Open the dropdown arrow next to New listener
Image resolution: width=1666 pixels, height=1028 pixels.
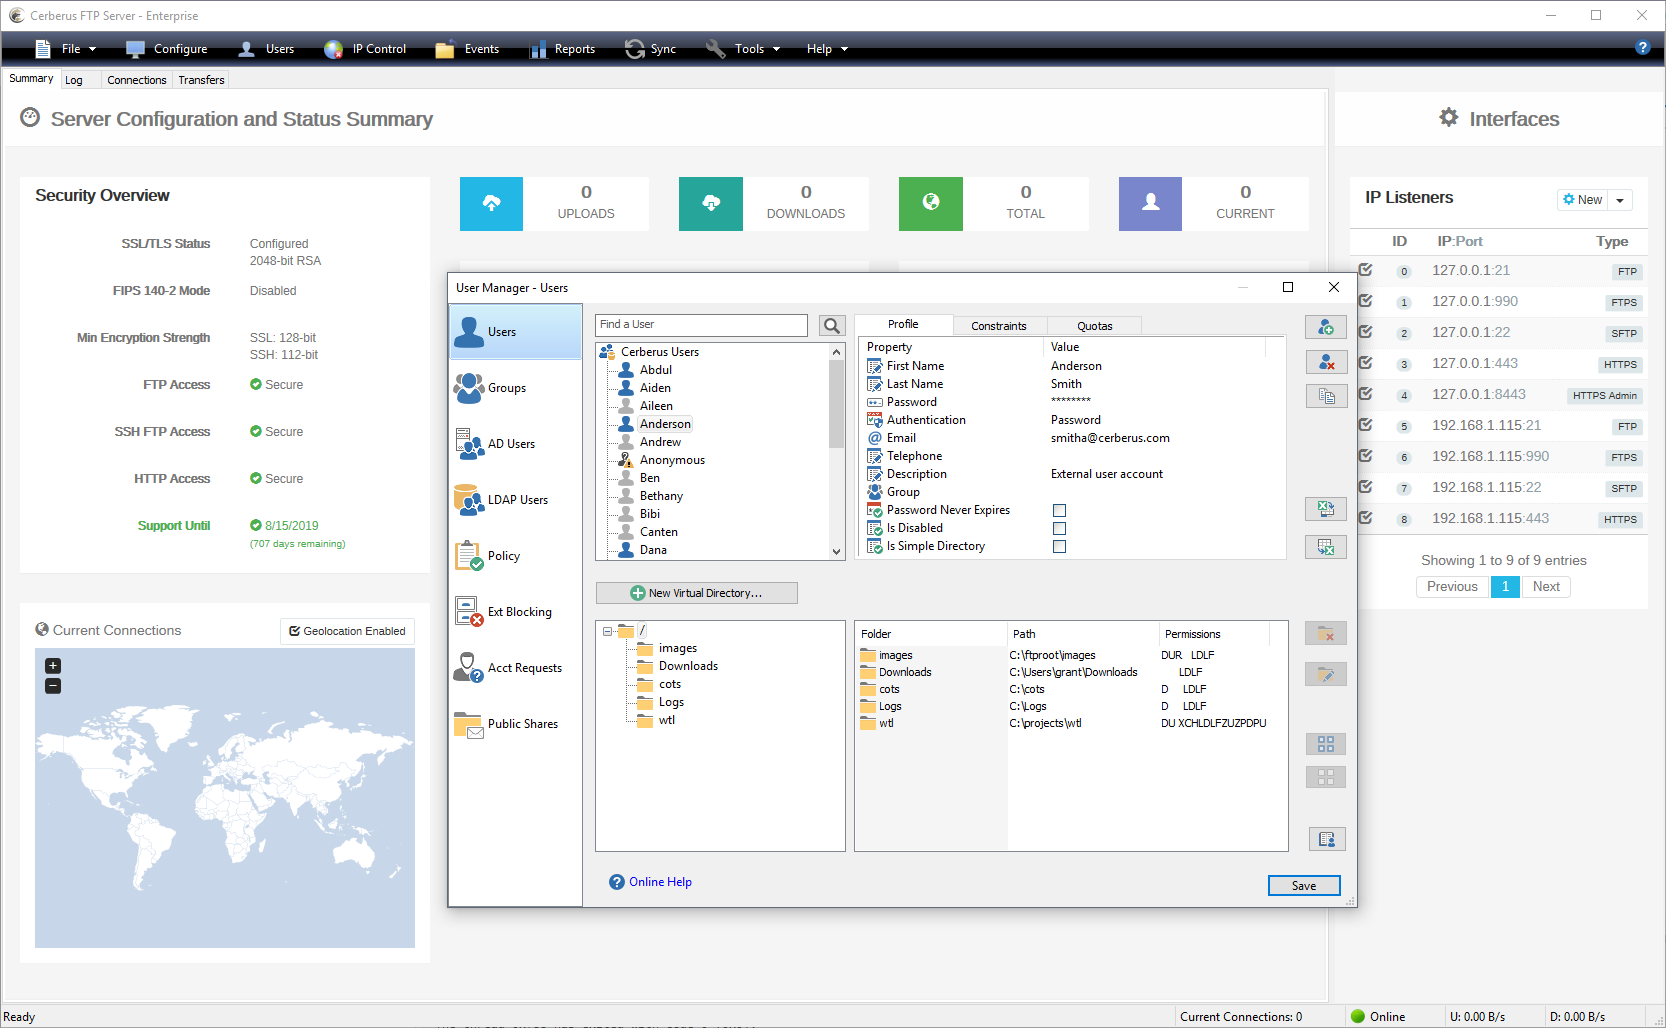[1620, 200]
